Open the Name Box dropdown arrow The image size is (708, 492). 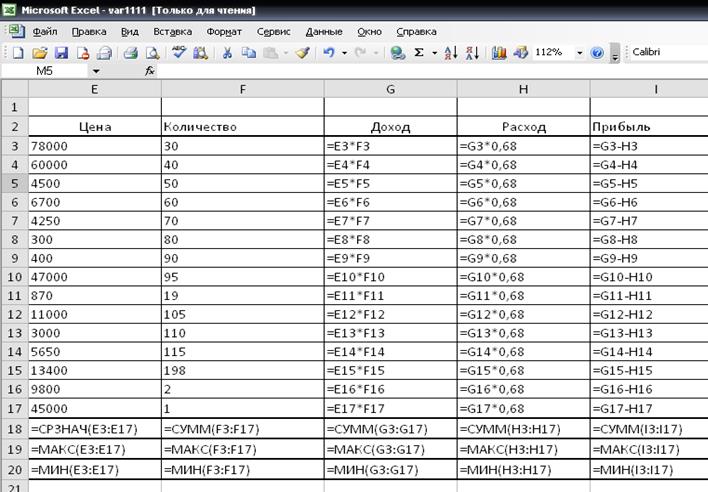96,71
